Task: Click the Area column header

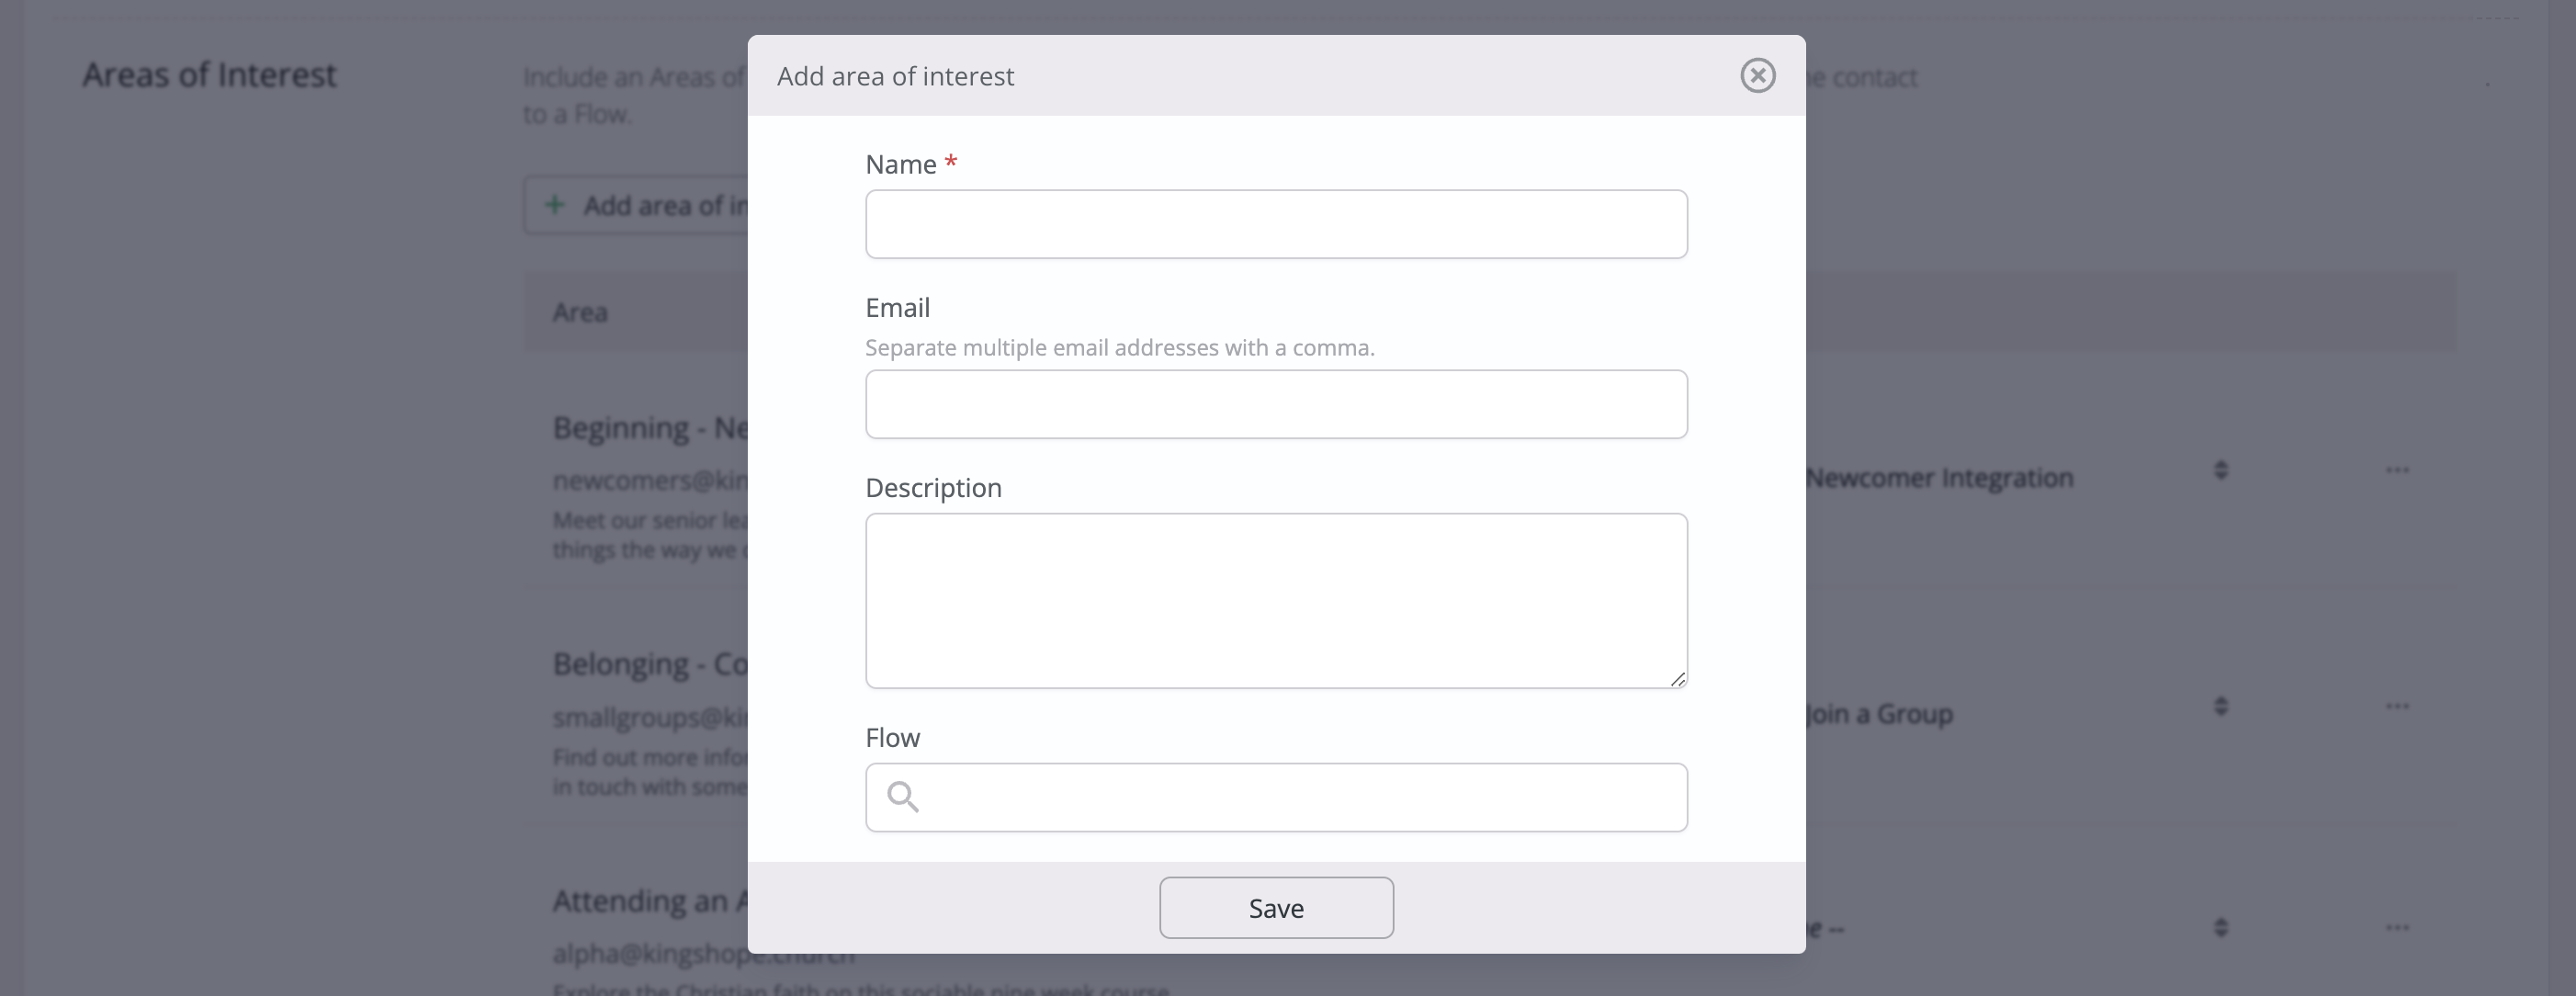Action: point(580,312)
